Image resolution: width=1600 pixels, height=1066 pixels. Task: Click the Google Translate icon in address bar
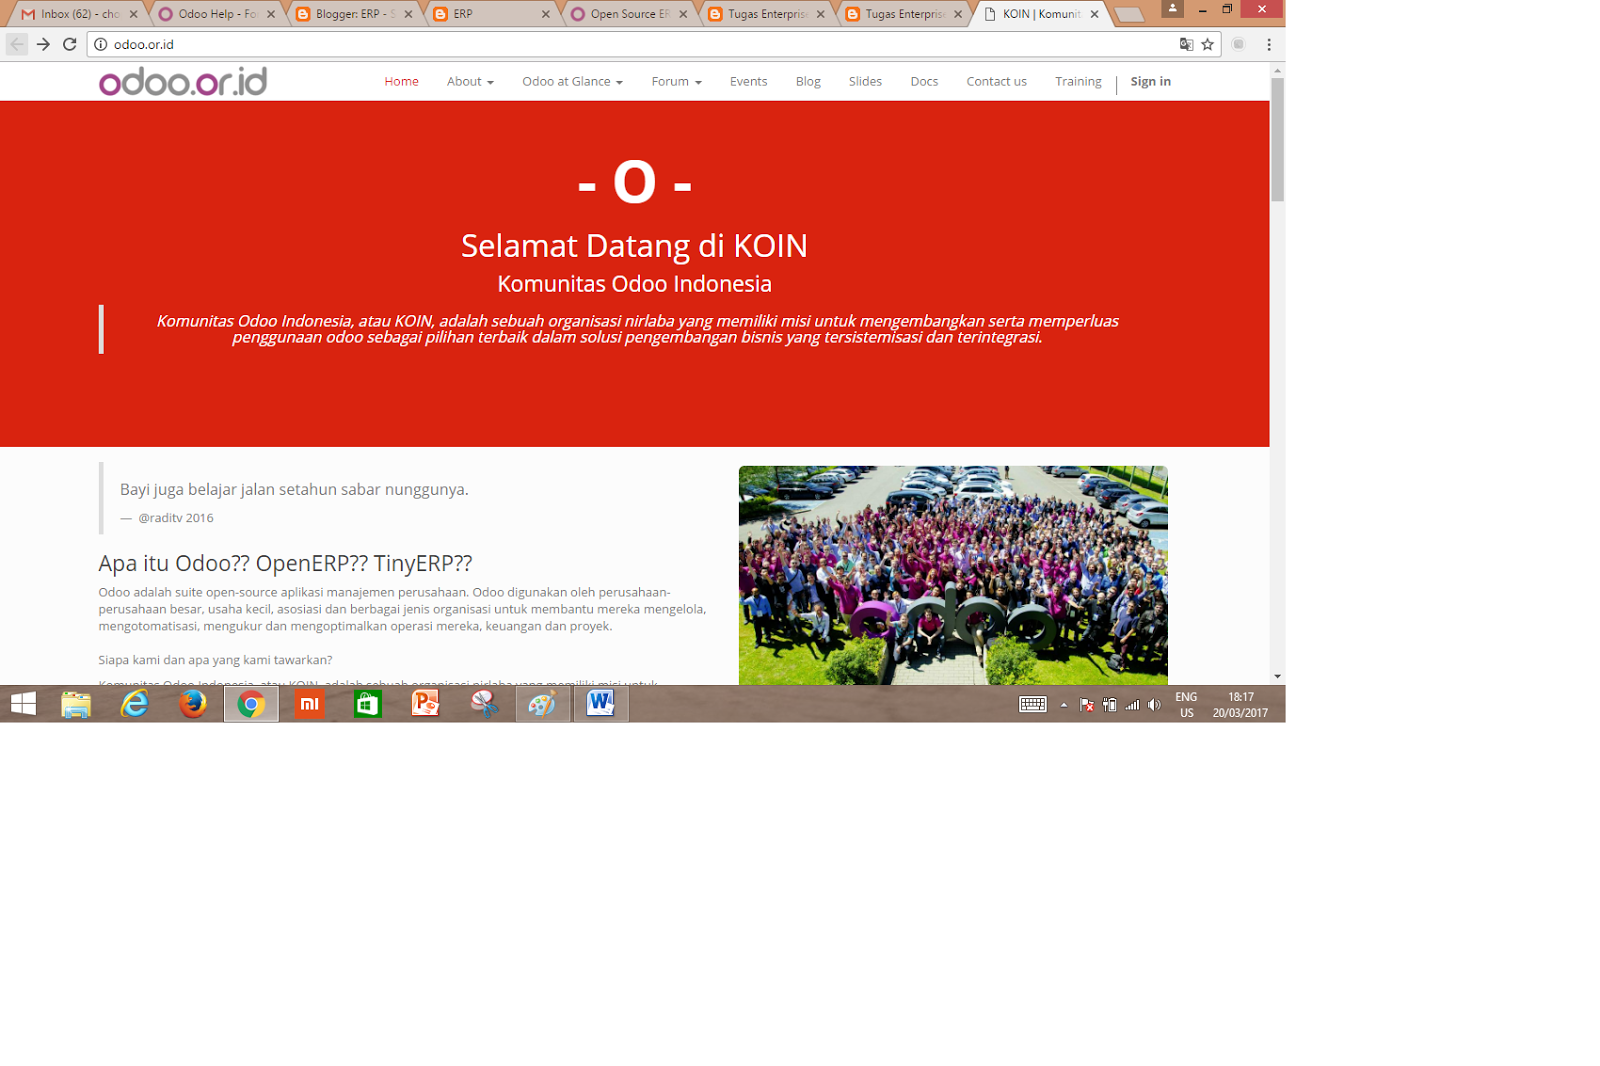pyautogui.click(x=1186, y=44)
